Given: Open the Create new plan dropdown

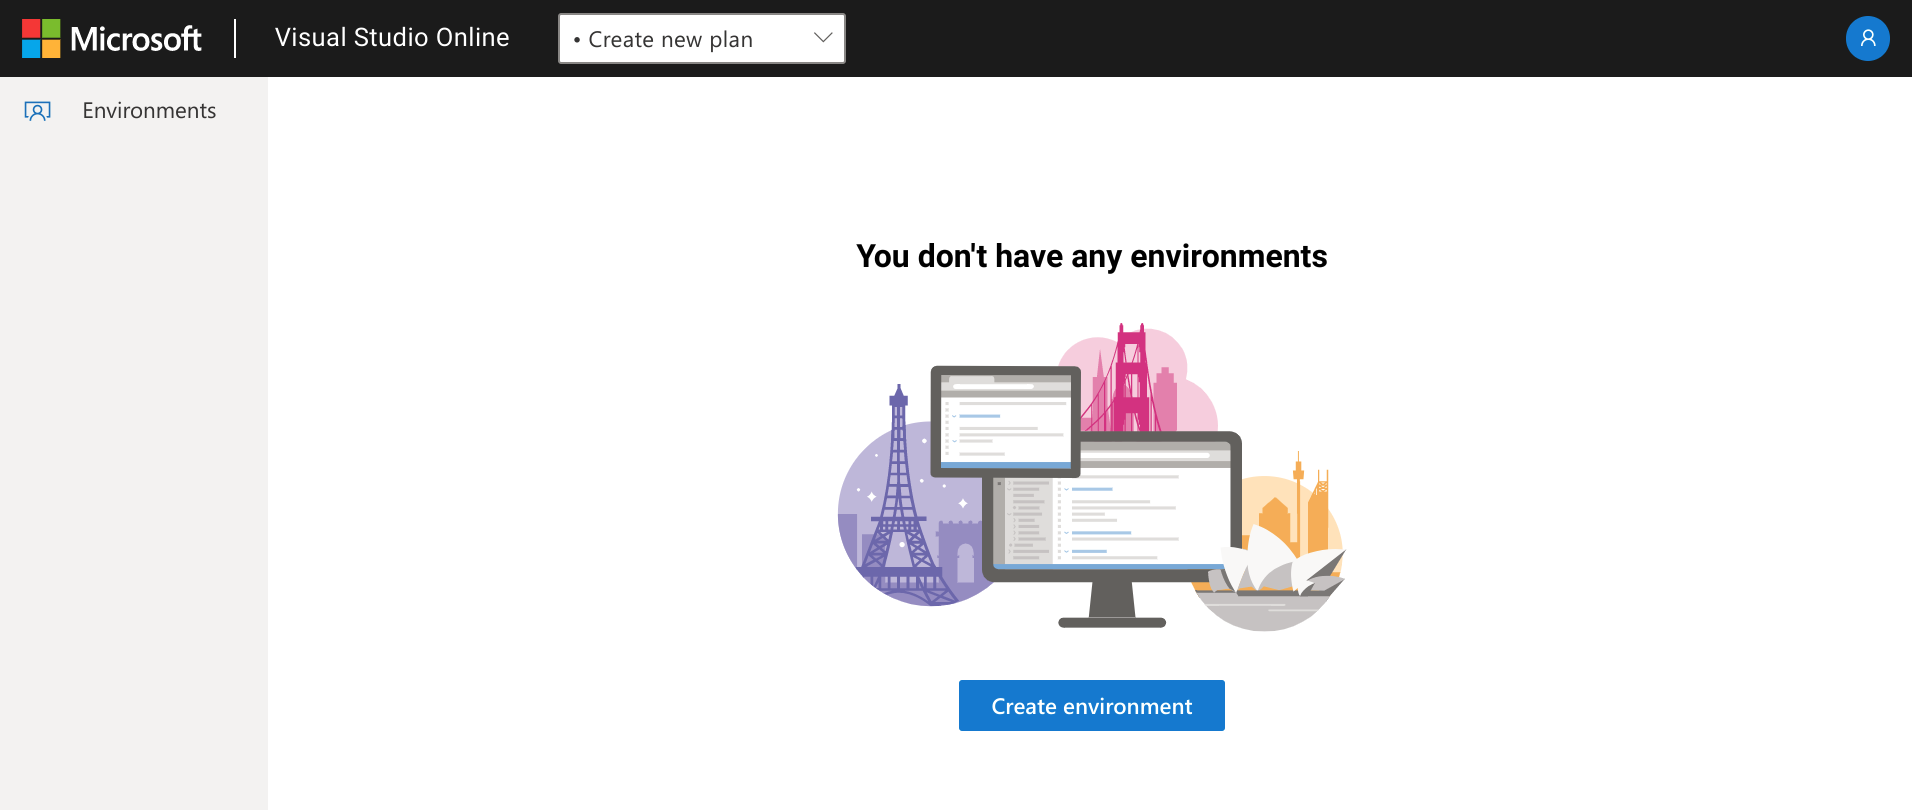Looking at the screenshot, I should [x=700, y=39].
